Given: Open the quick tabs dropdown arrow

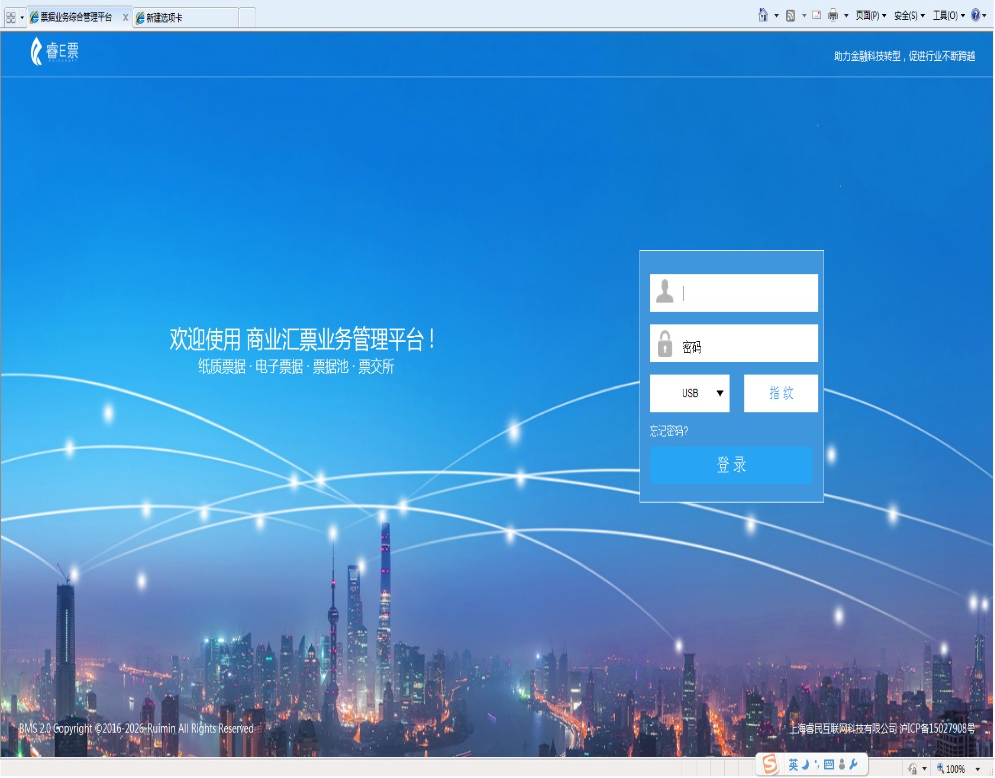Looking at the screenshot, I should pos(22,18).
